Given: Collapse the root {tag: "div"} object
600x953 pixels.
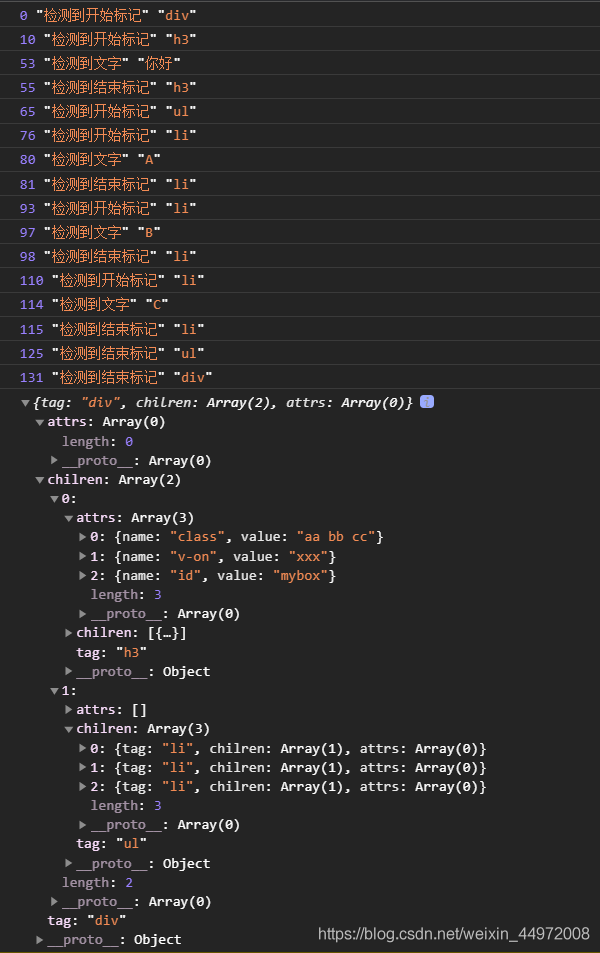Looking at the screenshot, I should point(25,403).
